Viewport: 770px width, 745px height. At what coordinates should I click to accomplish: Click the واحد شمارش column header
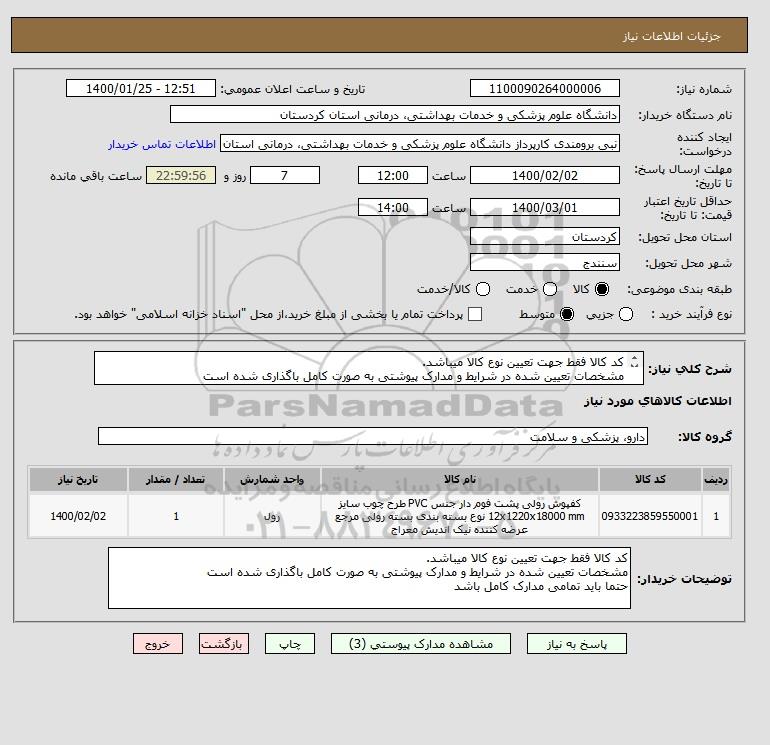tap(272, 479)
